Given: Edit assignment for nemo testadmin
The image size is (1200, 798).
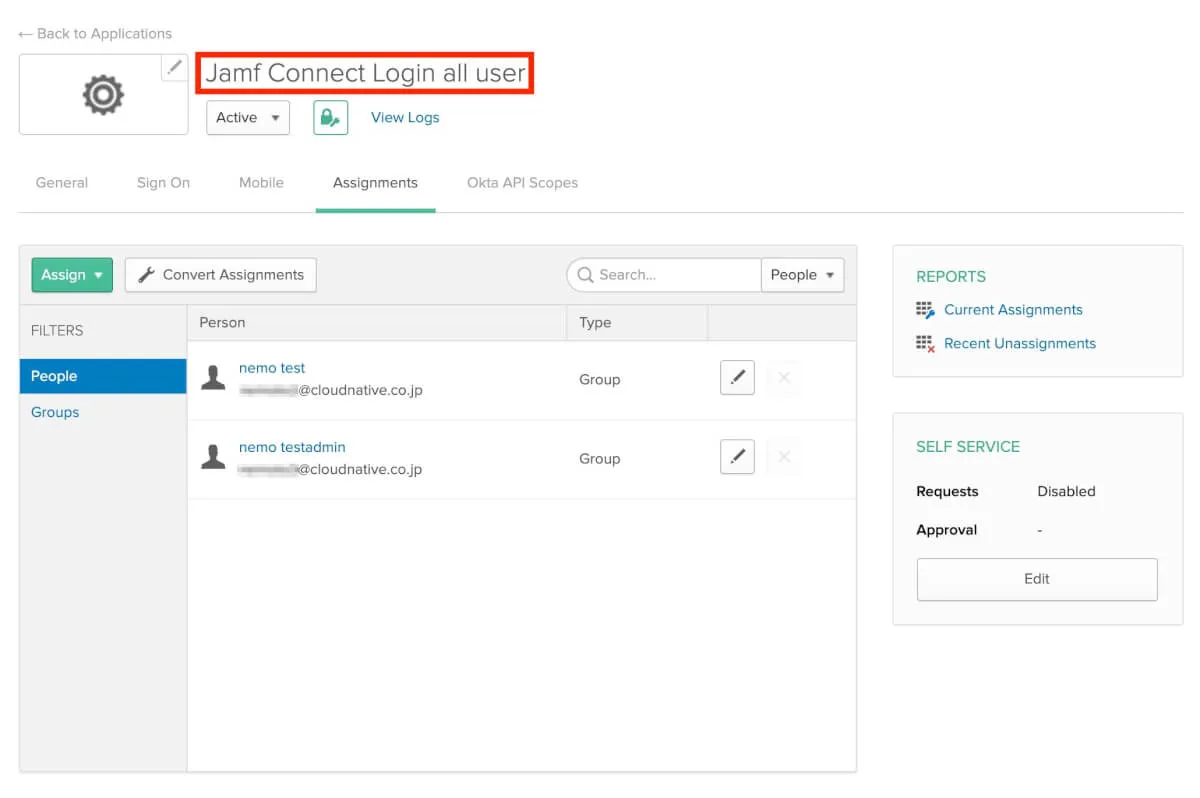Looking at the screenshot, I should point(737,457).
